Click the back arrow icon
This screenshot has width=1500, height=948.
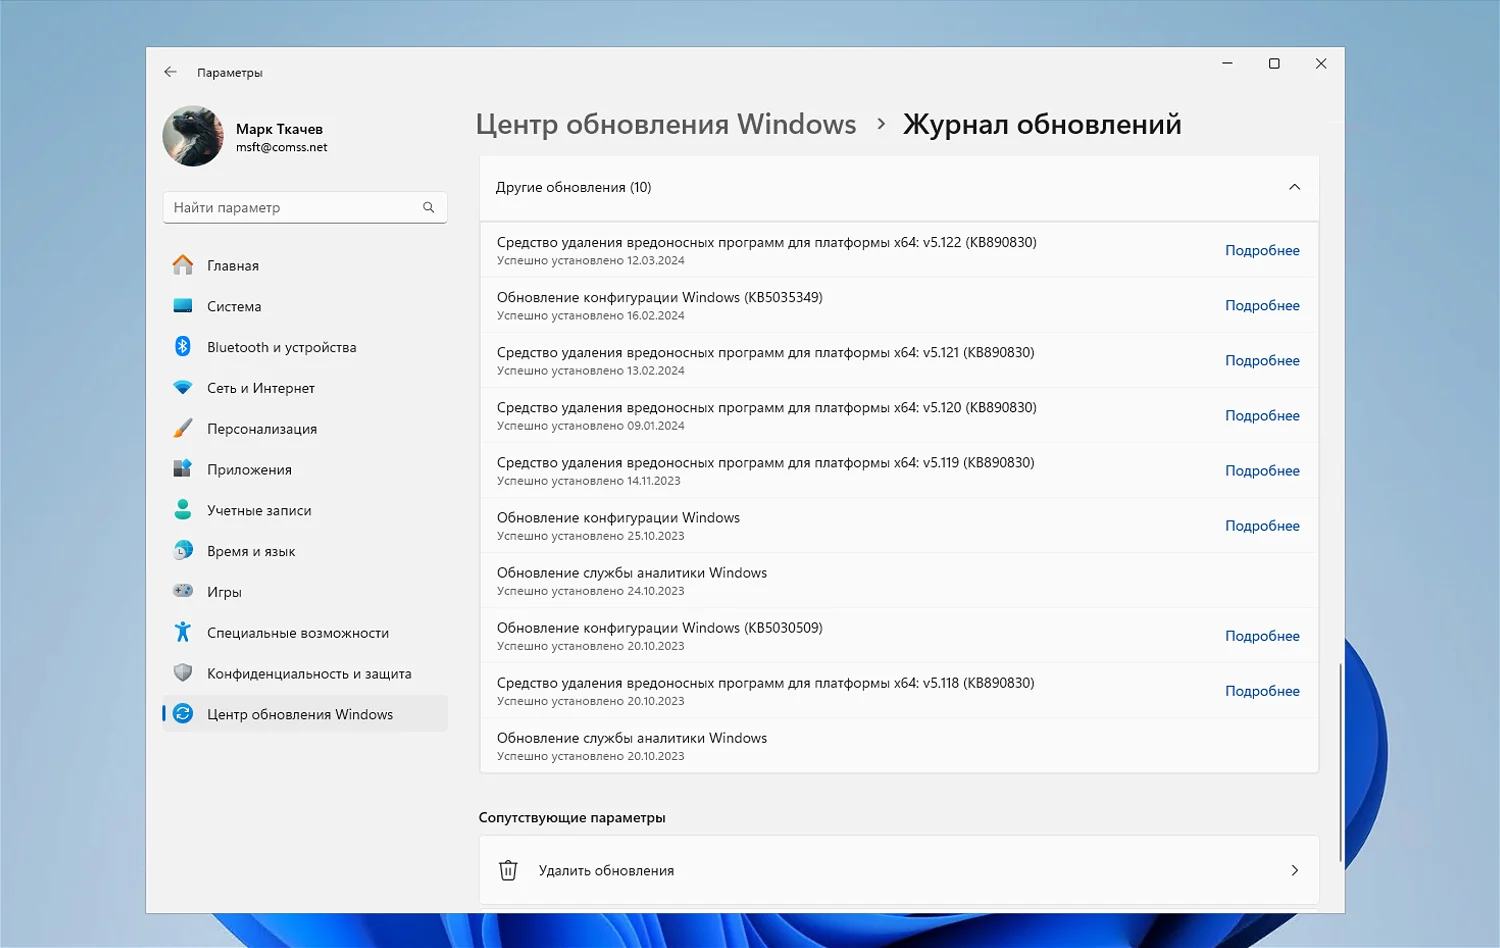pyautogui.click(x=170, y=72)
